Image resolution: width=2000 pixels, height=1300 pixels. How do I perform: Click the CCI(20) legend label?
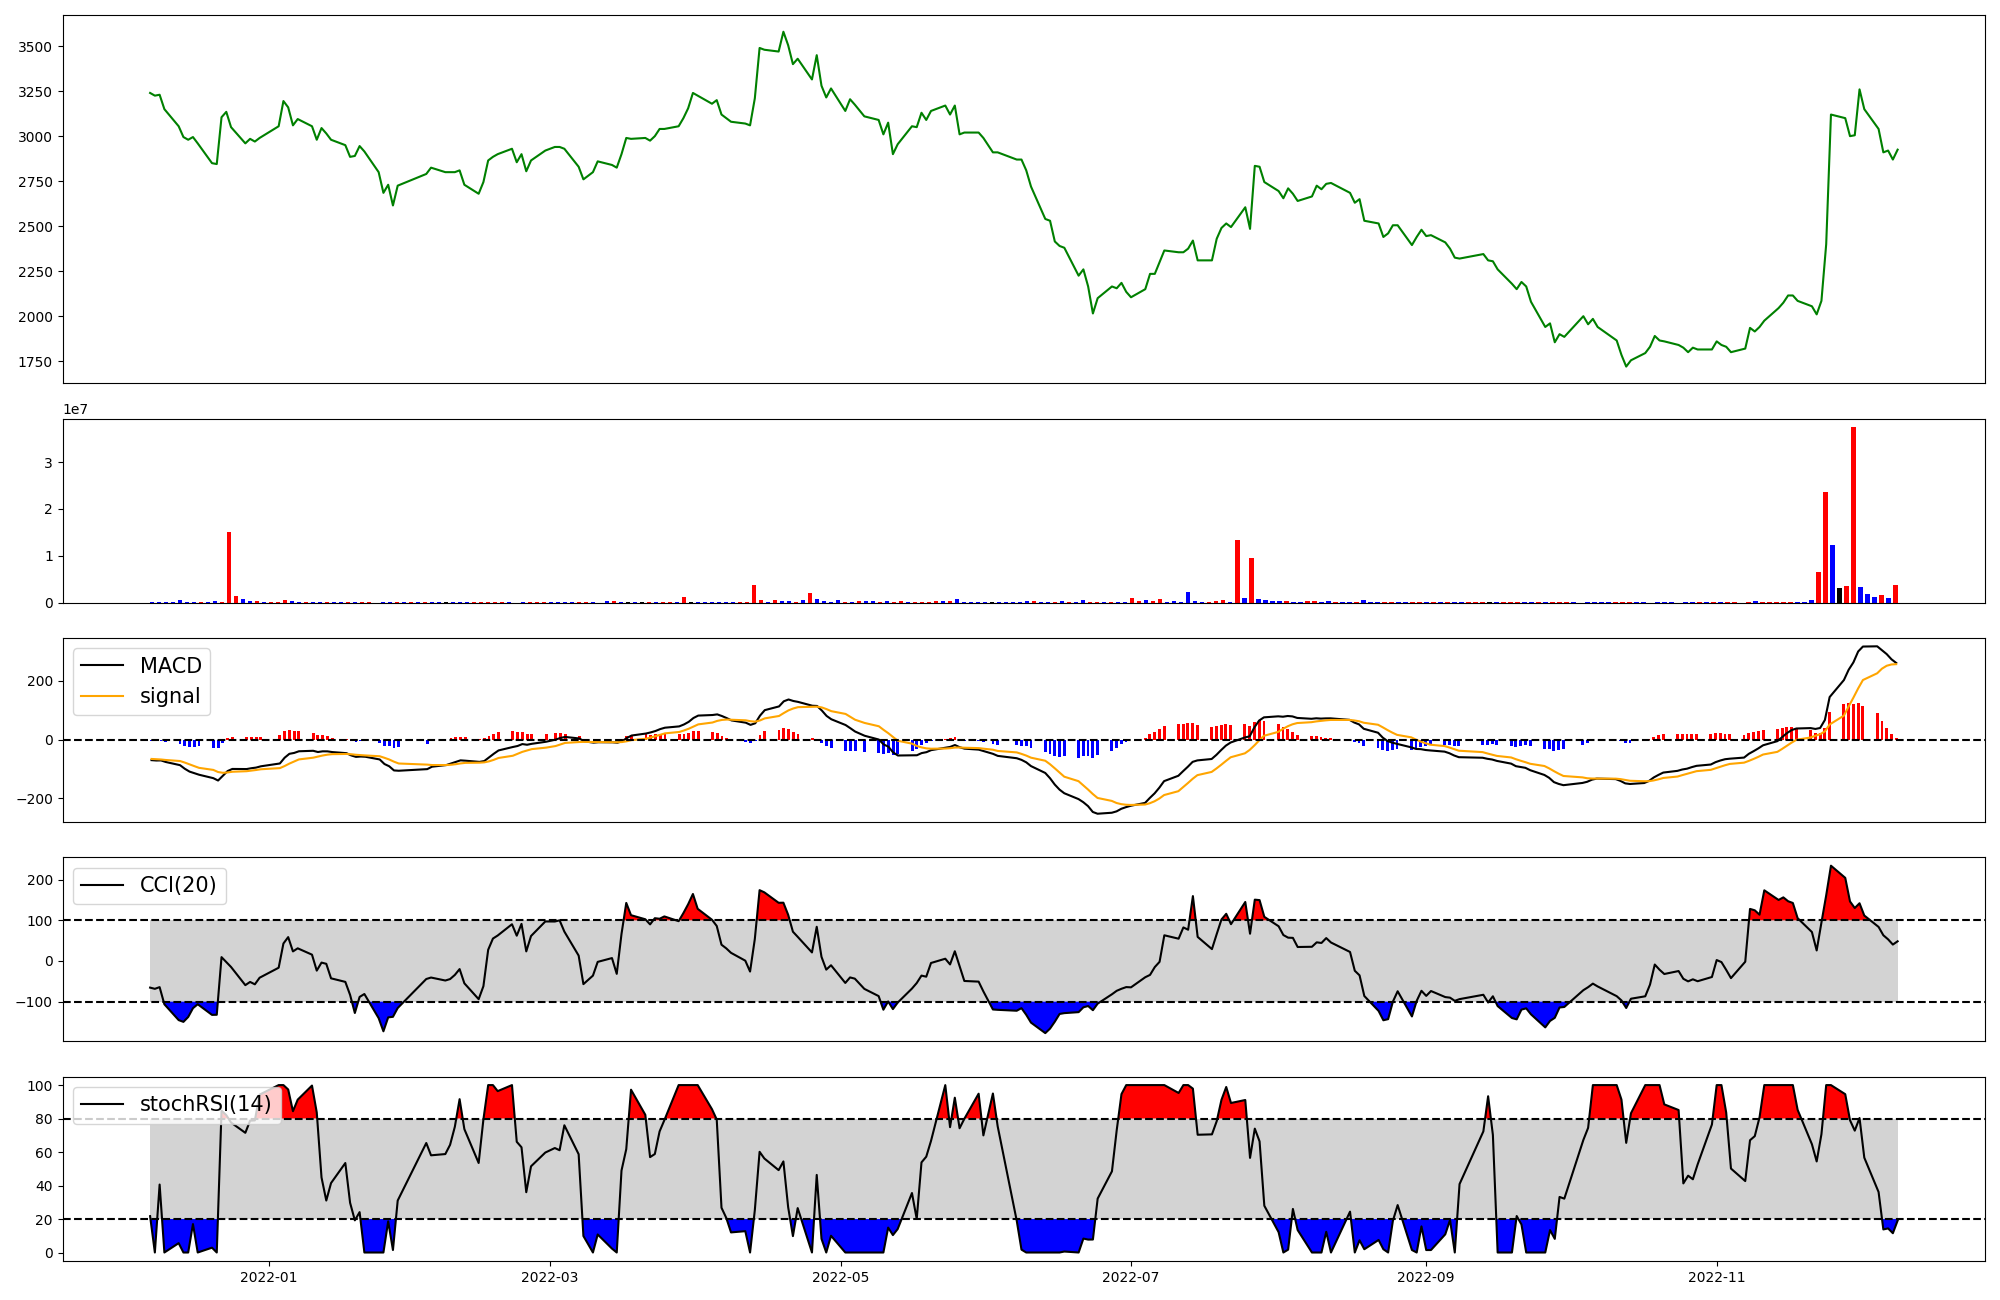[x=177, y=886]
